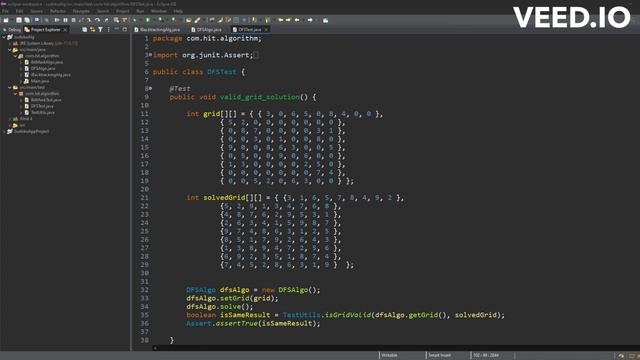Click the Save All toolbar icon
The height and width of the screenshot is (360, 640).
click(x=27, y=20)
